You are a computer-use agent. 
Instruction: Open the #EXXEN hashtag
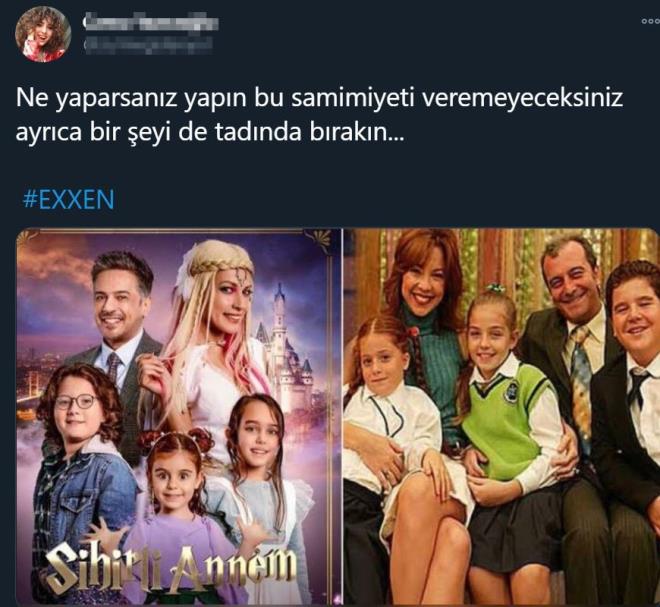click(x=68, y=200)
